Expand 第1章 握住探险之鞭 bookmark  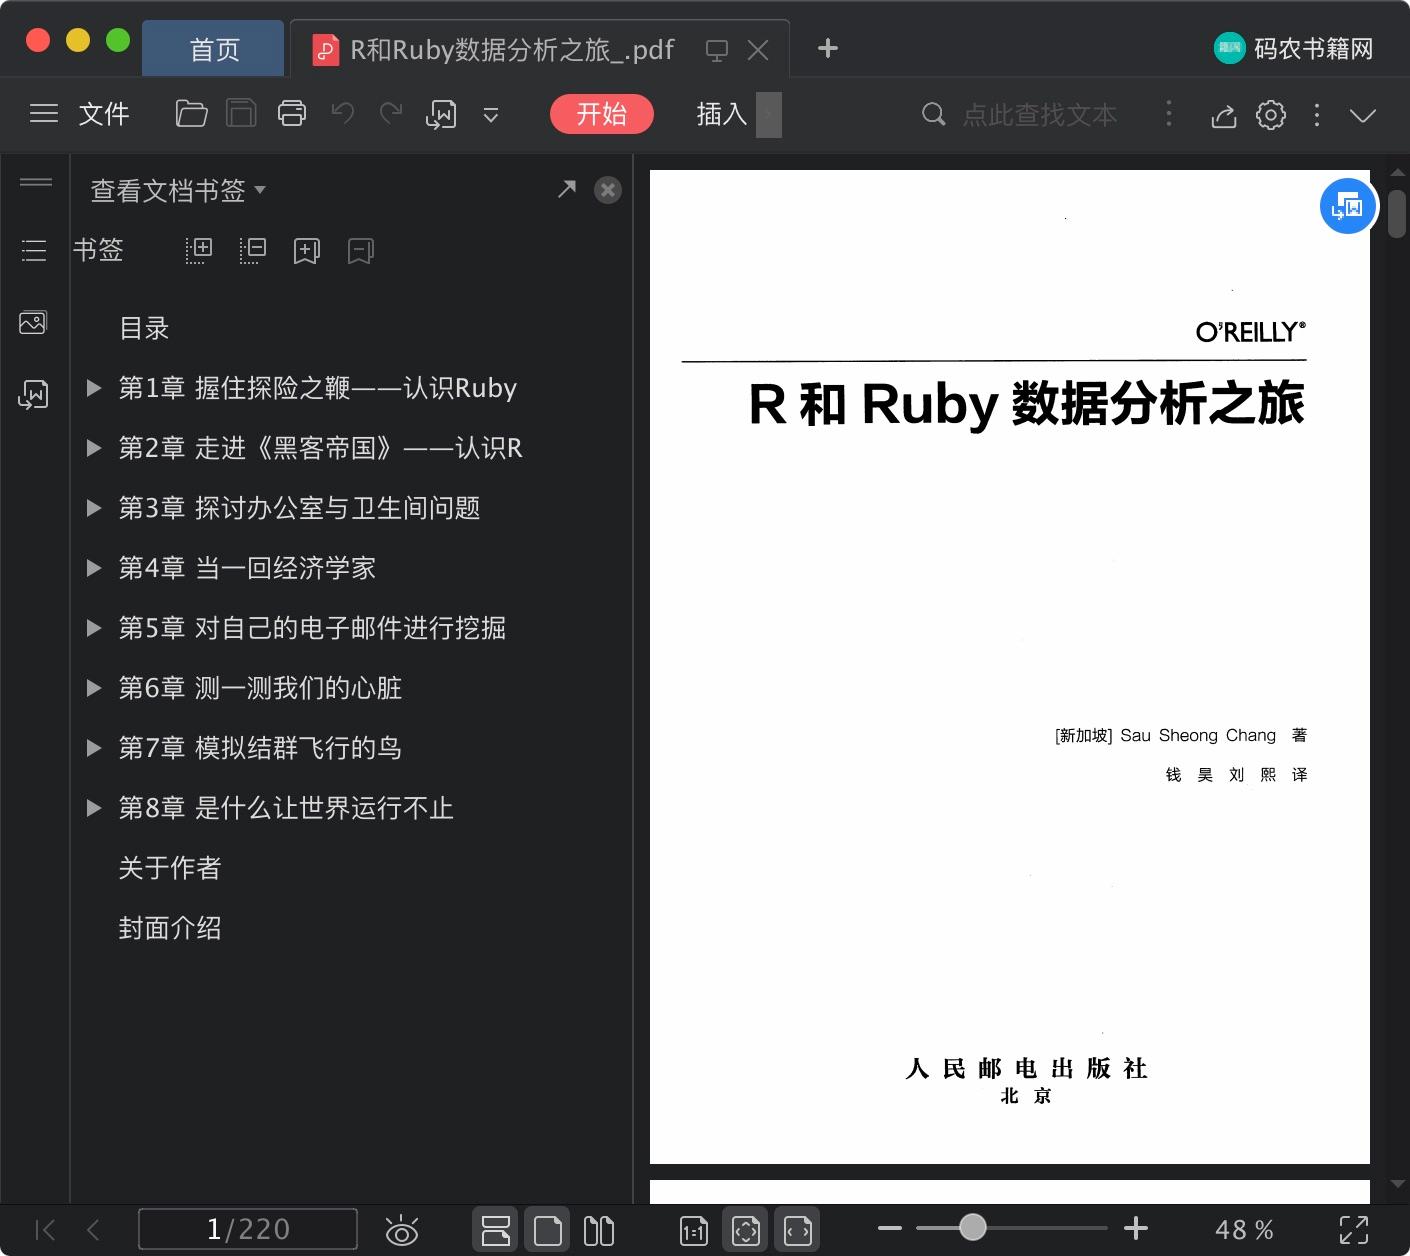94,388
